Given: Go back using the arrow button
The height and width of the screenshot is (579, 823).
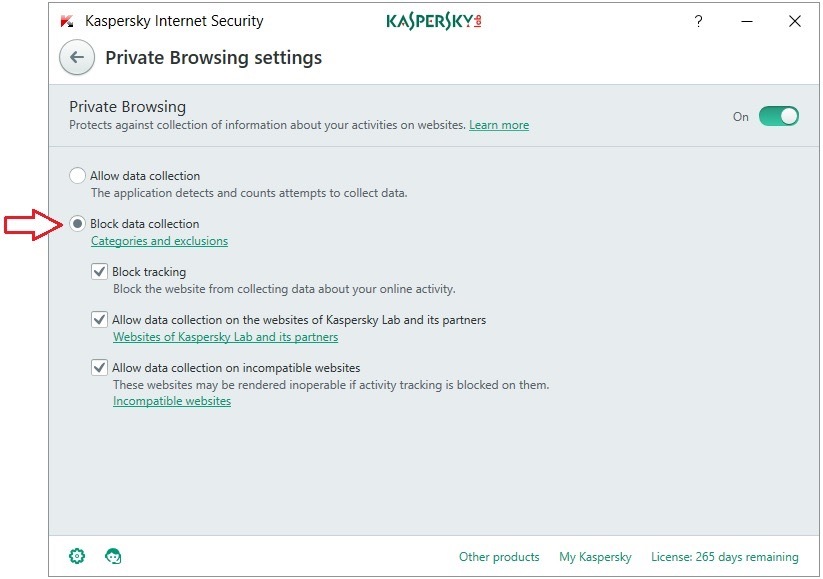Looking at the screenshot, I should [x=77, y=57].
